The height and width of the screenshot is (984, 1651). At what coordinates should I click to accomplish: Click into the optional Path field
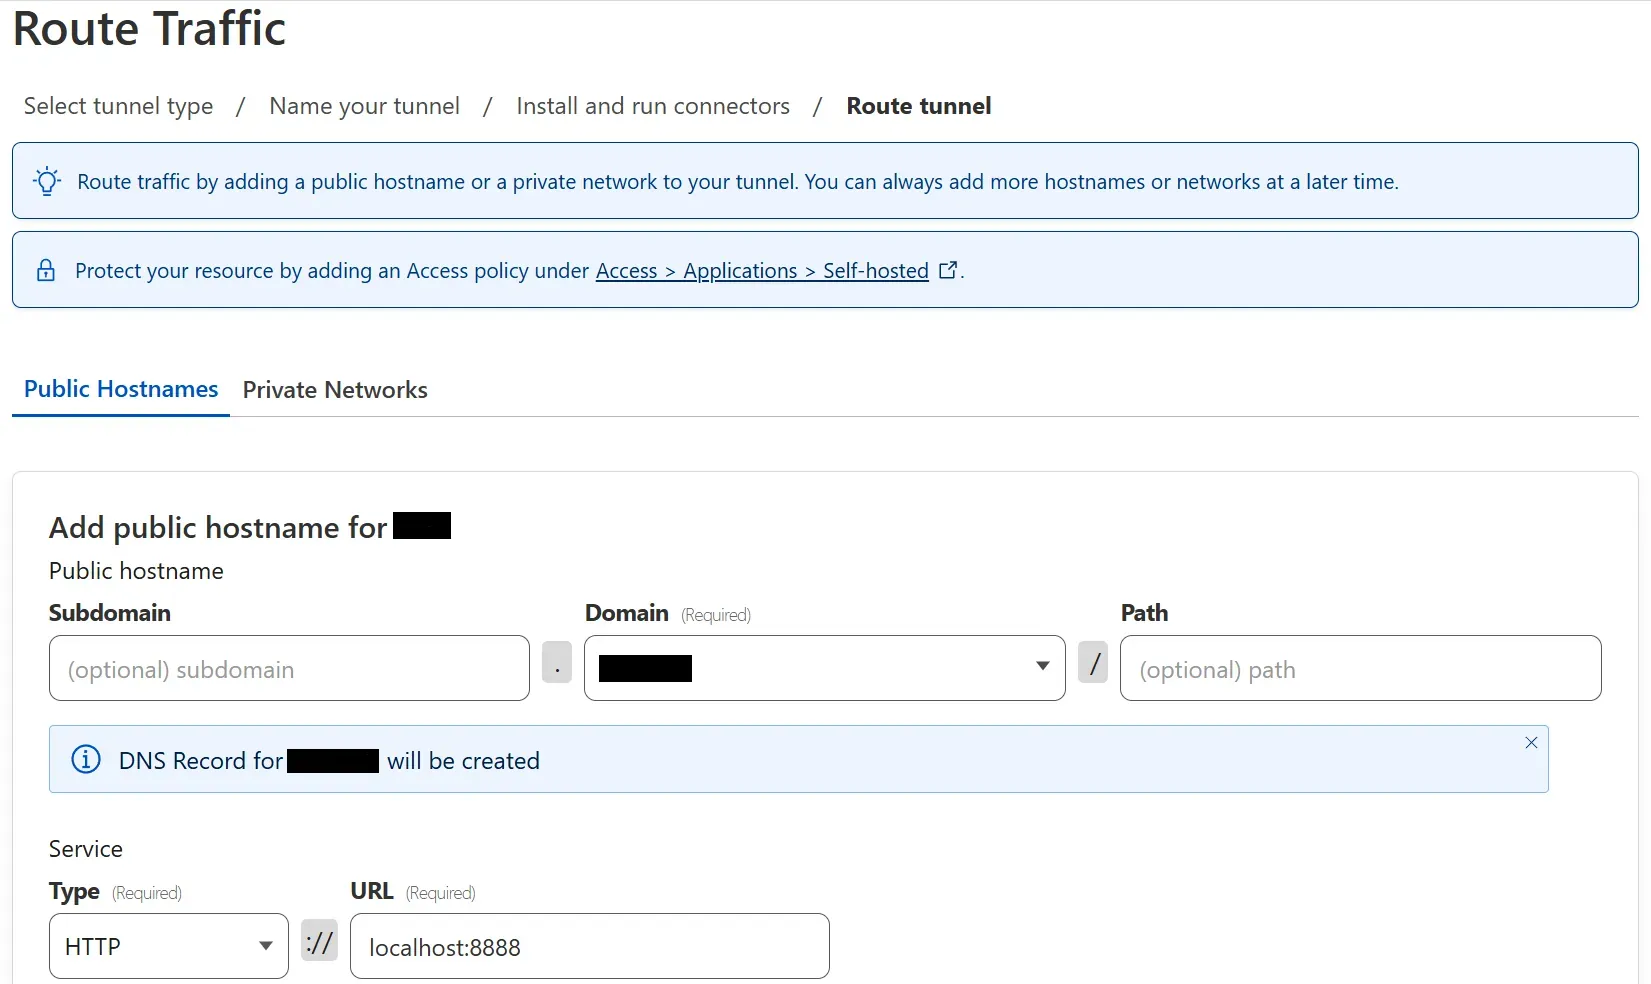1360,668
